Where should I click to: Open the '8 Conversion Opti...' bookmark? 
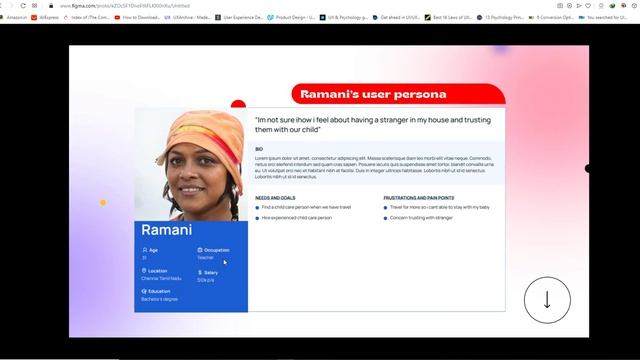[551, 18]
